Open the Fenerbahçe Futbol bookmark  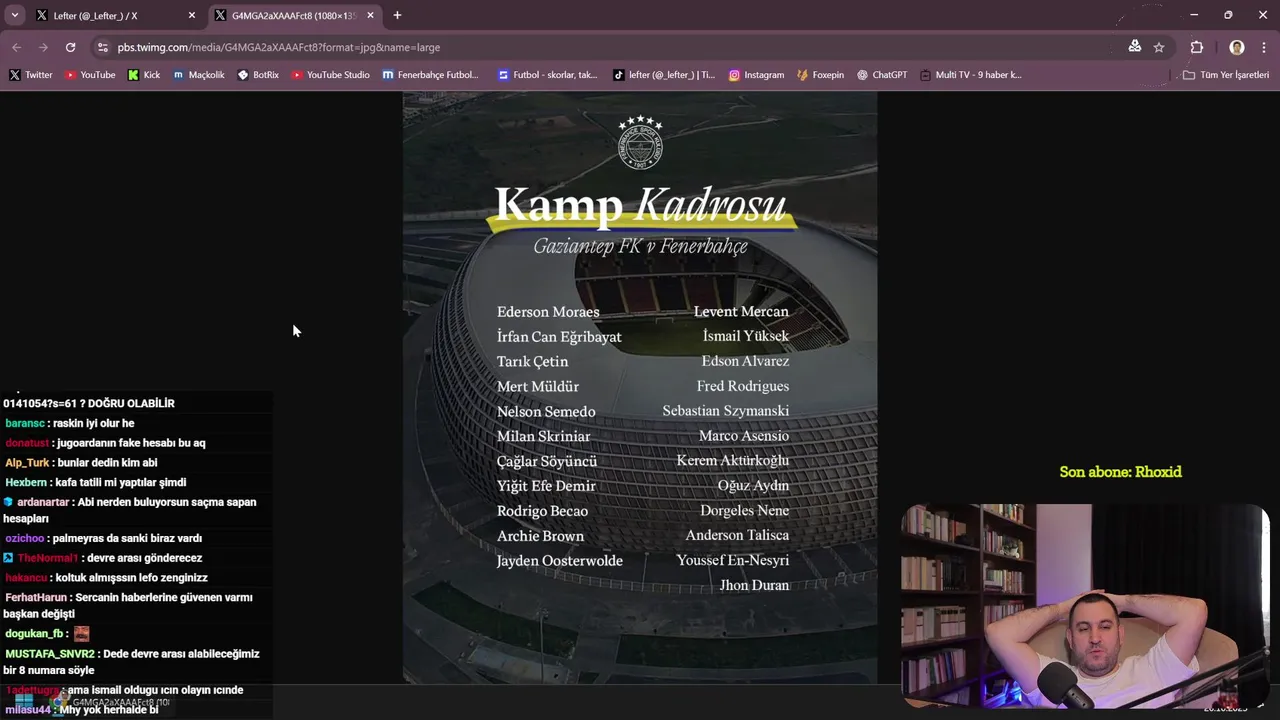coord(431,75)
